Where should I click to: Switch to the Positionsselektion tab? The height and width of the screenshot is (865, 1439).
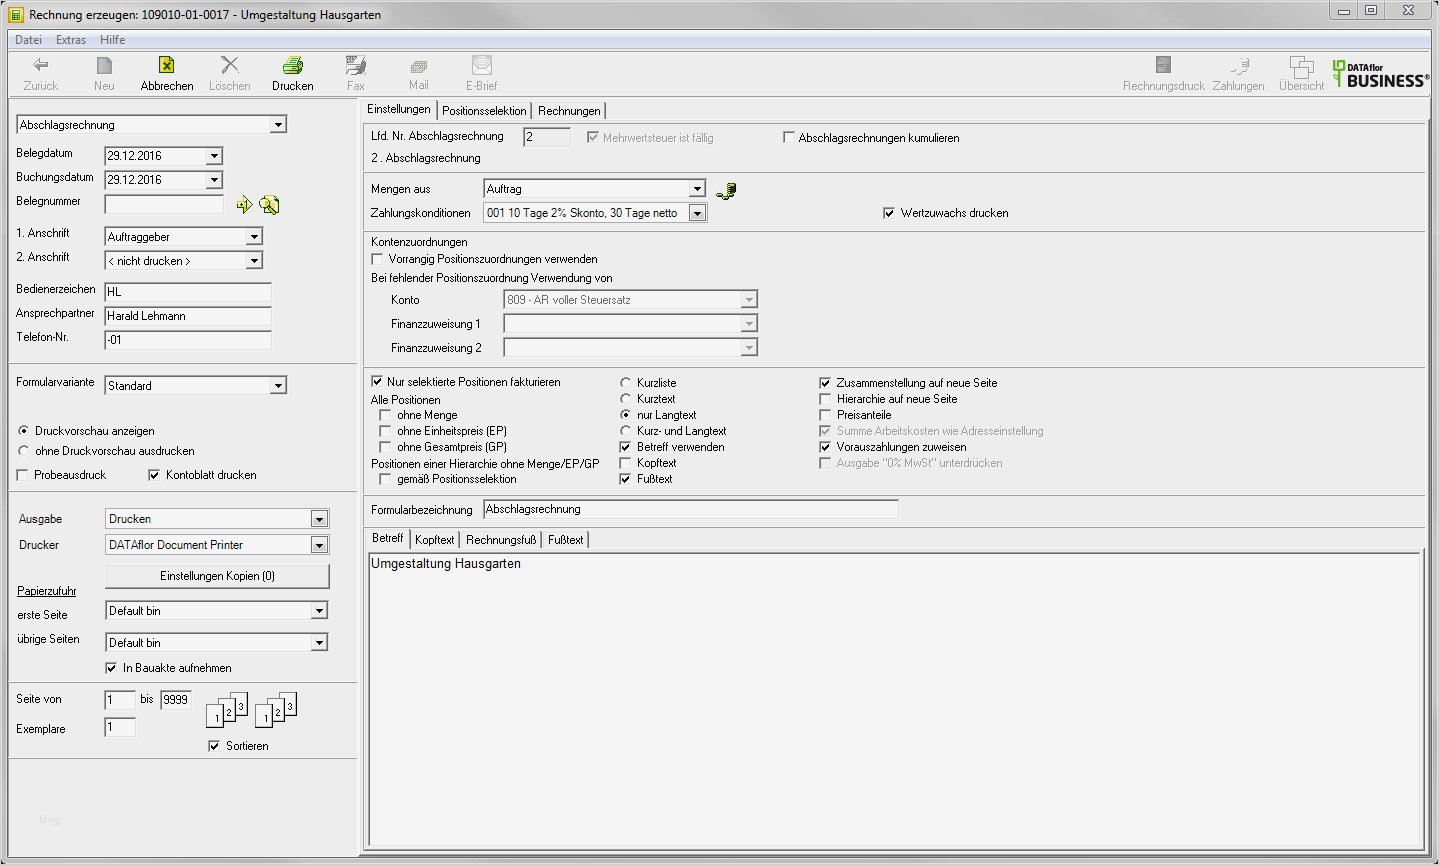484,111
